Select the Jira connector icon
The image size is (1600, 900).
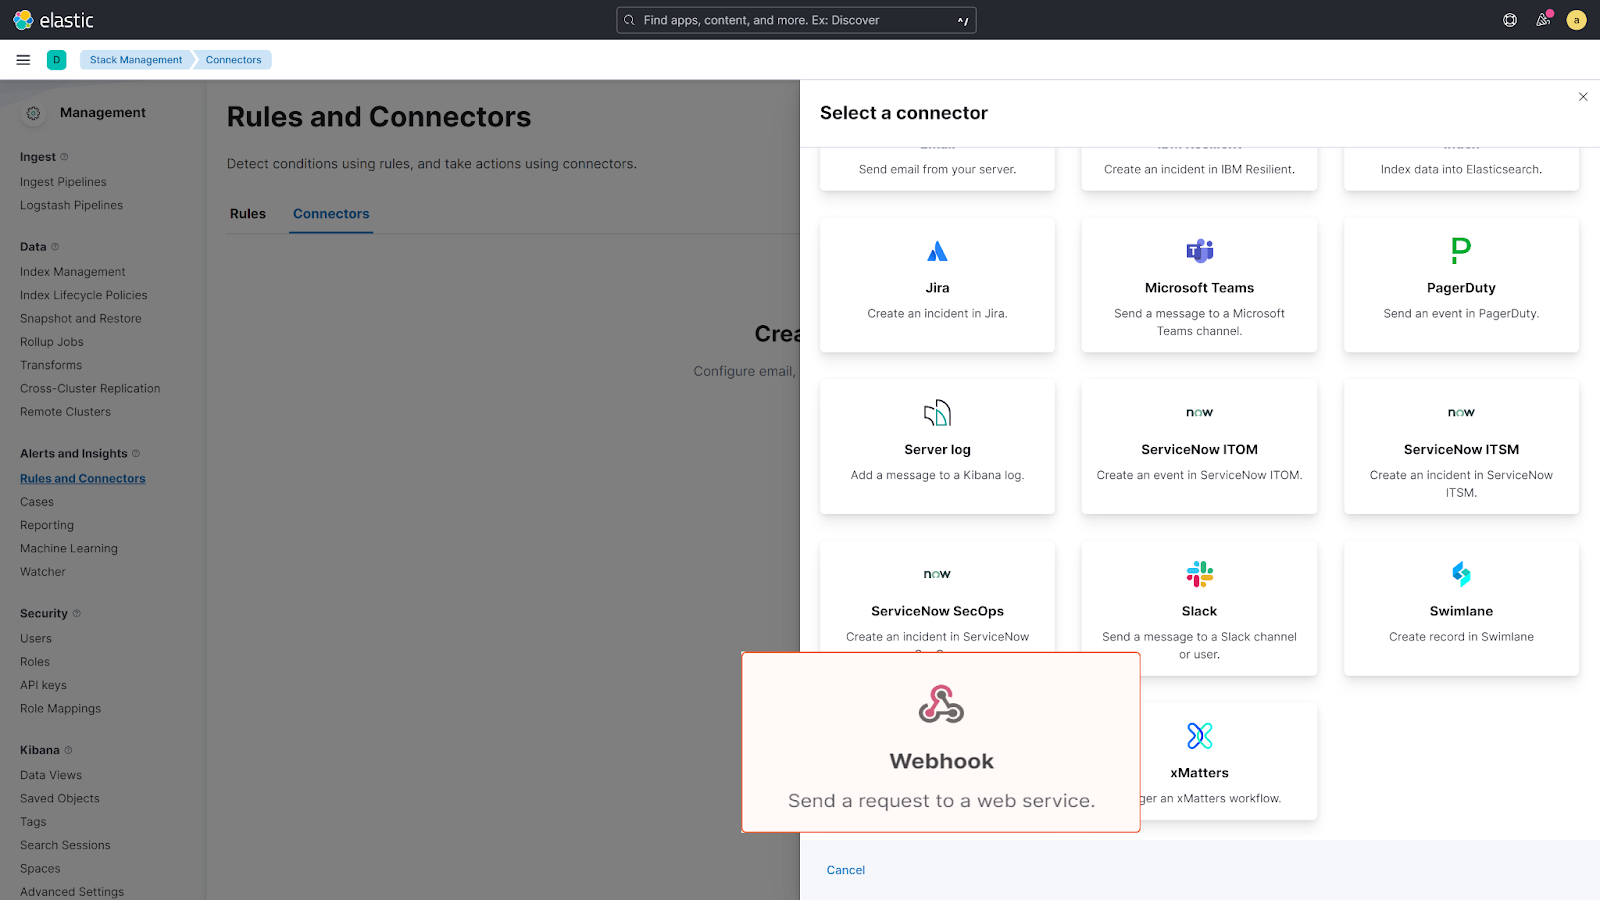coord(937,251)
